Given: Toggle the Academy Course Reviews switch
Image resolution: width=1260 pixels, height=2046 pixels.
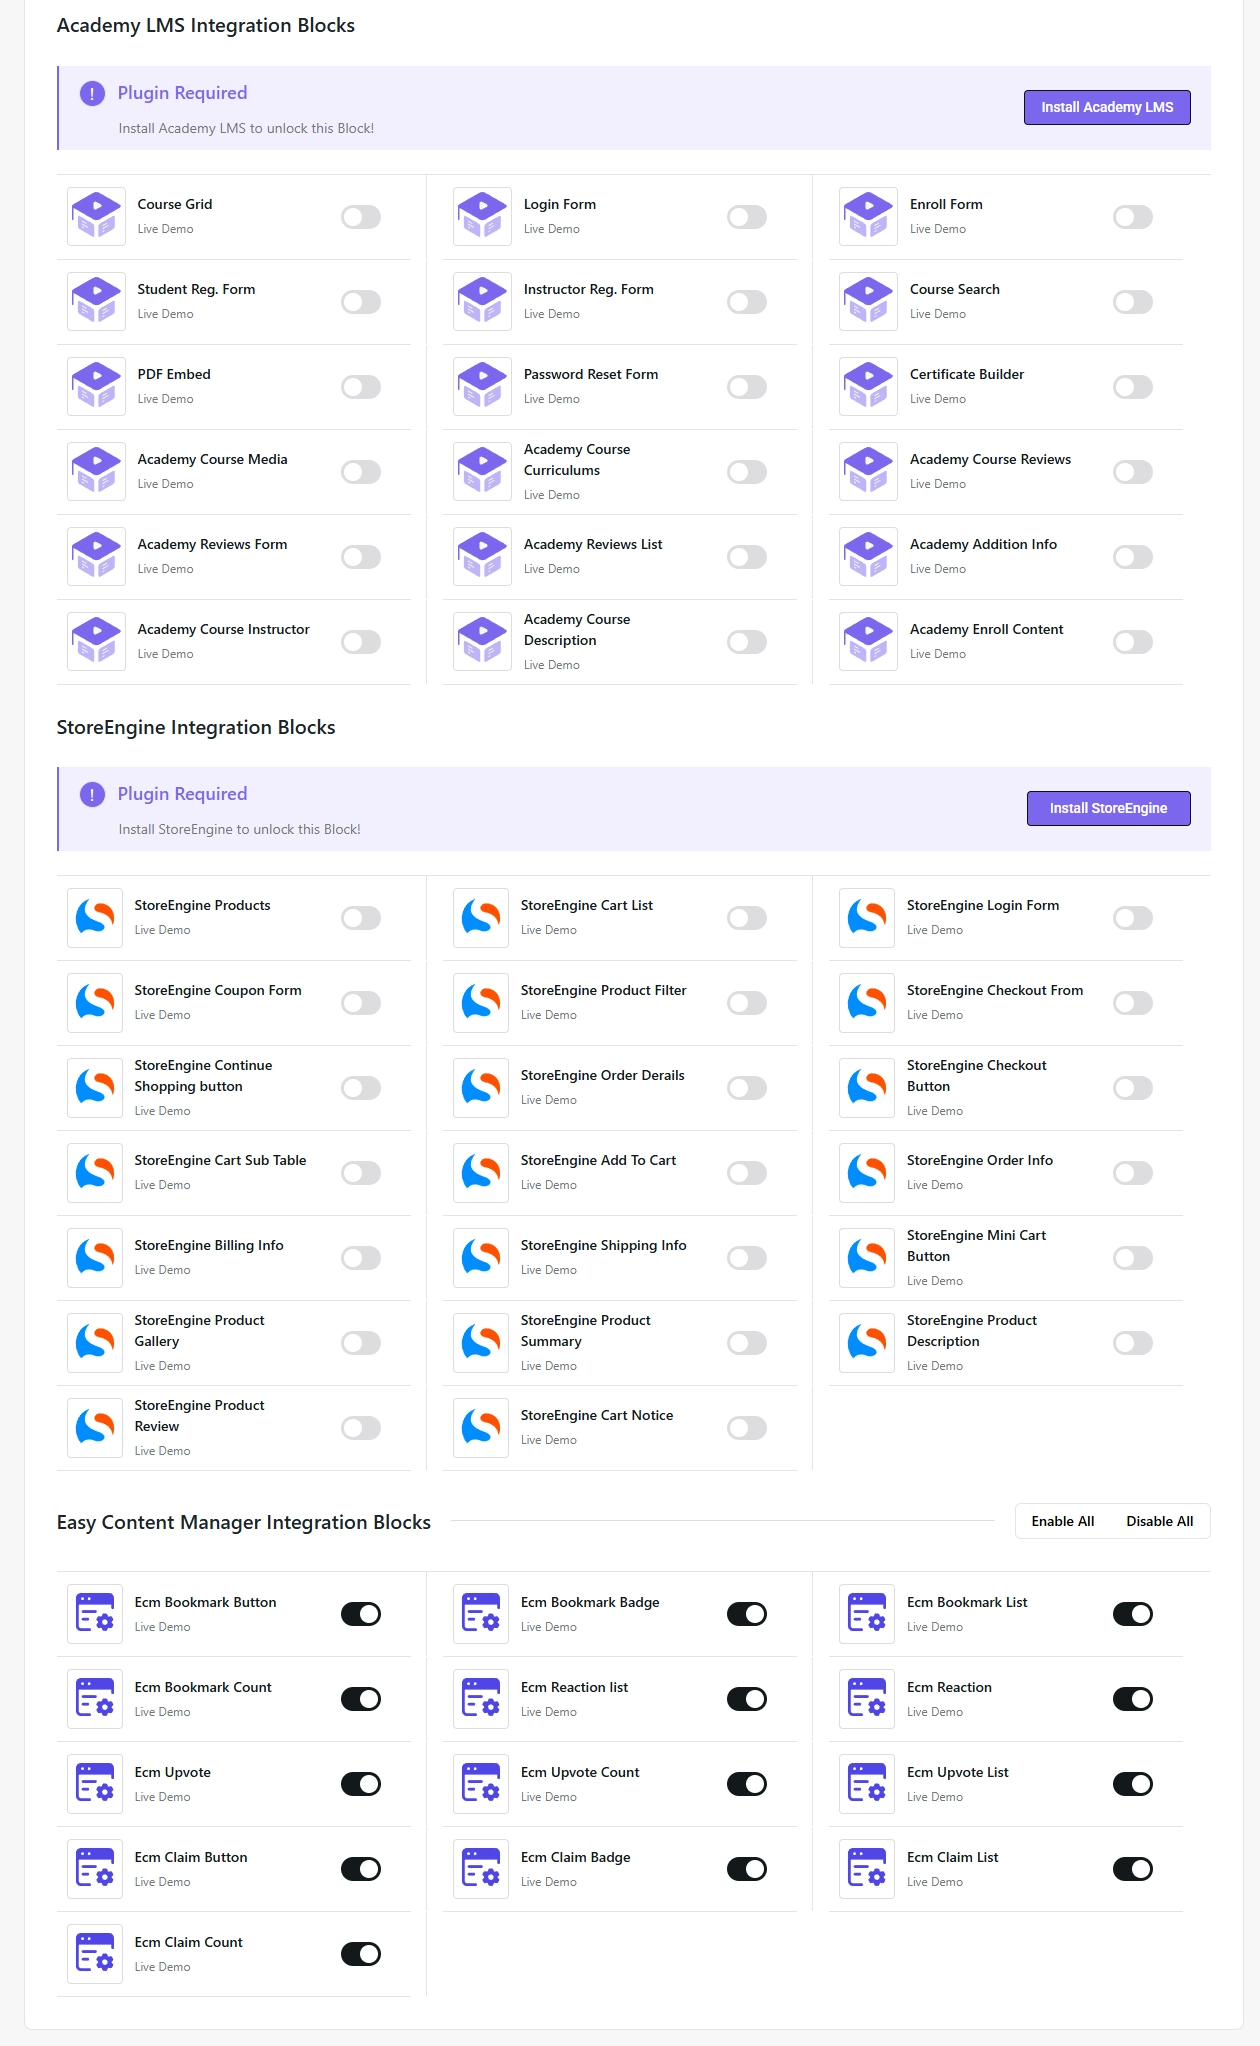Looking at the screenshot, I should click(x=1133, y=472).
